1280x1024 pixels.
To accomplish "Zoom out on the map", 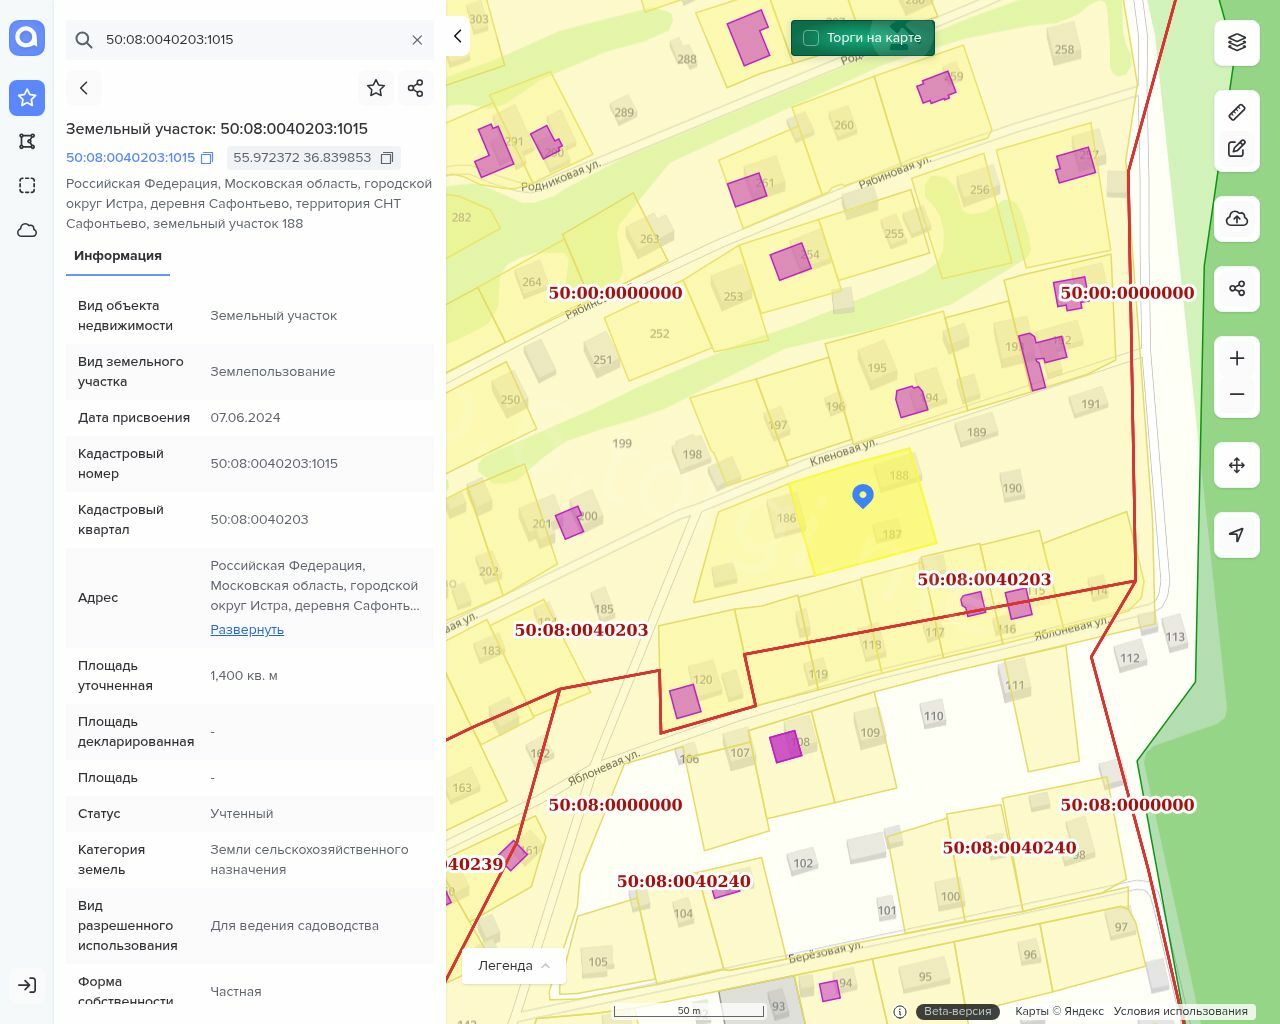I will point(1237,395).
